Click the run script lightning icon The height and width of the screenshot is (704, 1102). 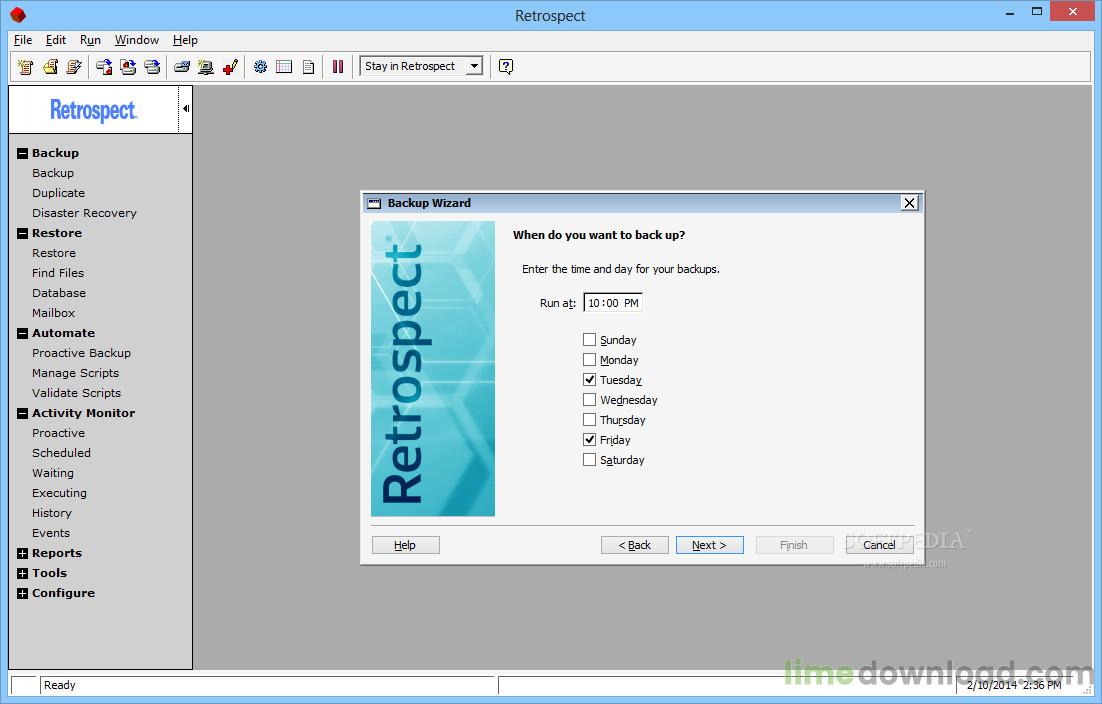coord(74,67)
